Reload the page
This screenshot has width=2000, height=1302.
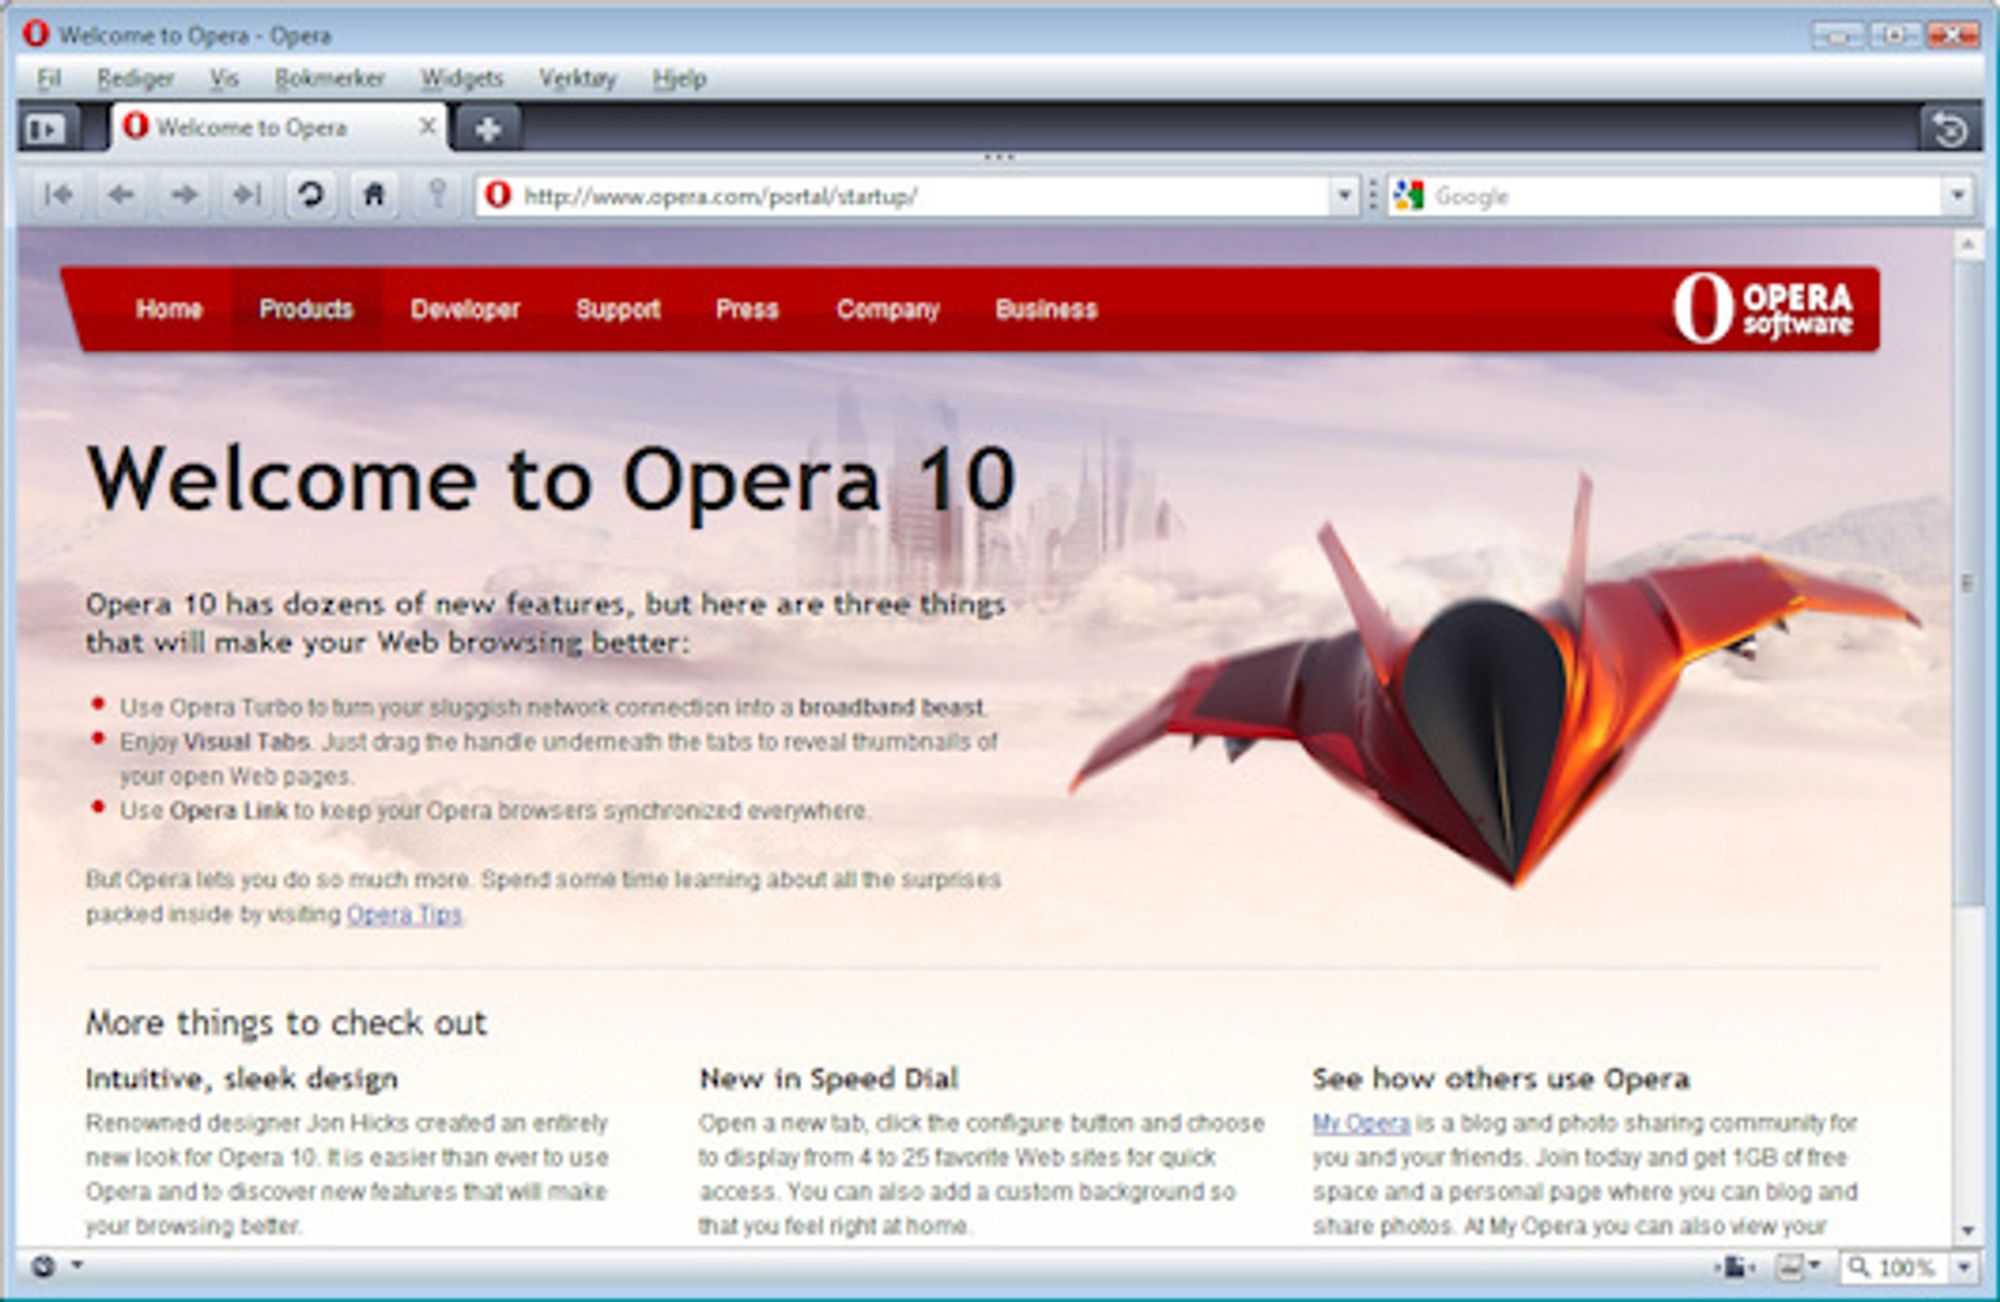point(310,195)
